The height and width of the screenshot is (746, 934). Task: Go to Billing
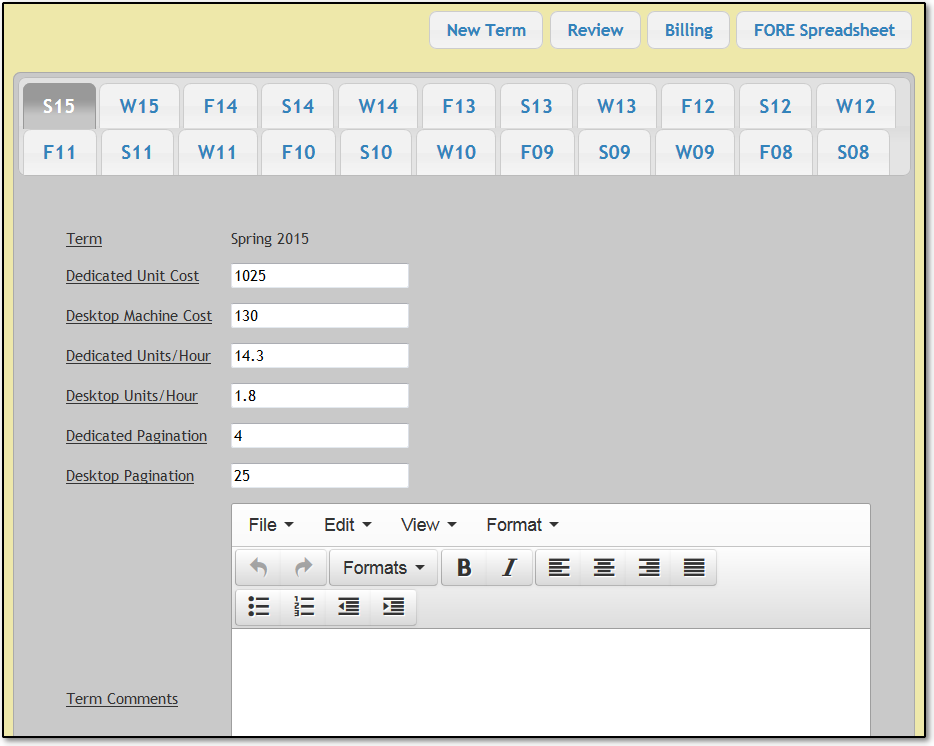click(x=689, y=30)
